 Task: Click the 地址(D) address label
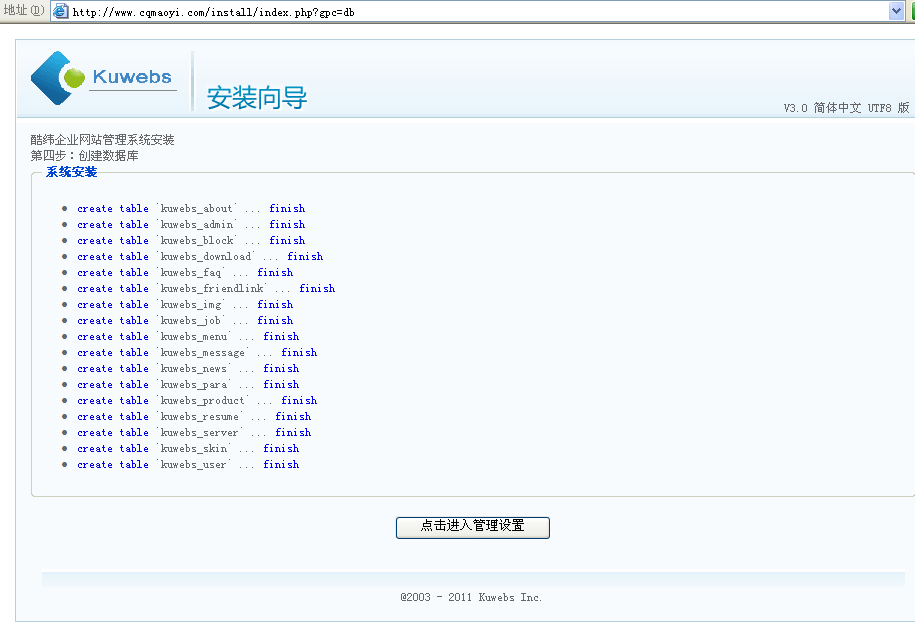pyautogui.click(x=24, y=11)
